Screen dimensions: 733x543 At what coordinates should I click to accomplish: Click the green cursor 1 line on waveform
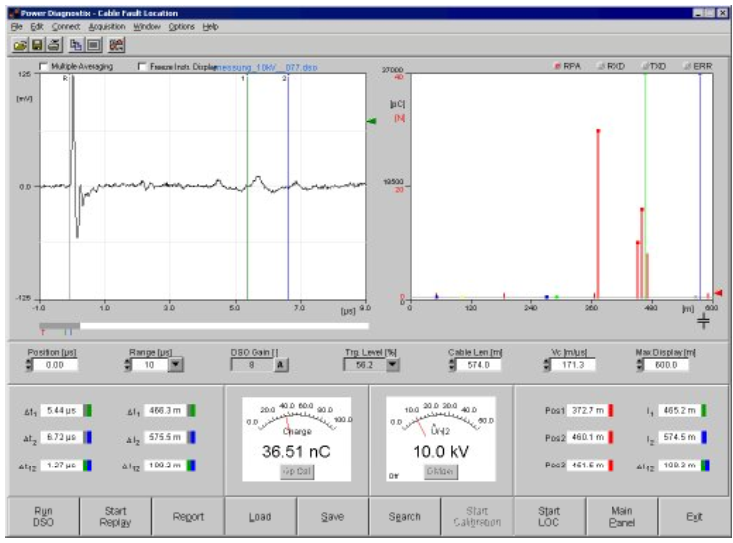pyautogui.click(x=247, y=187)
